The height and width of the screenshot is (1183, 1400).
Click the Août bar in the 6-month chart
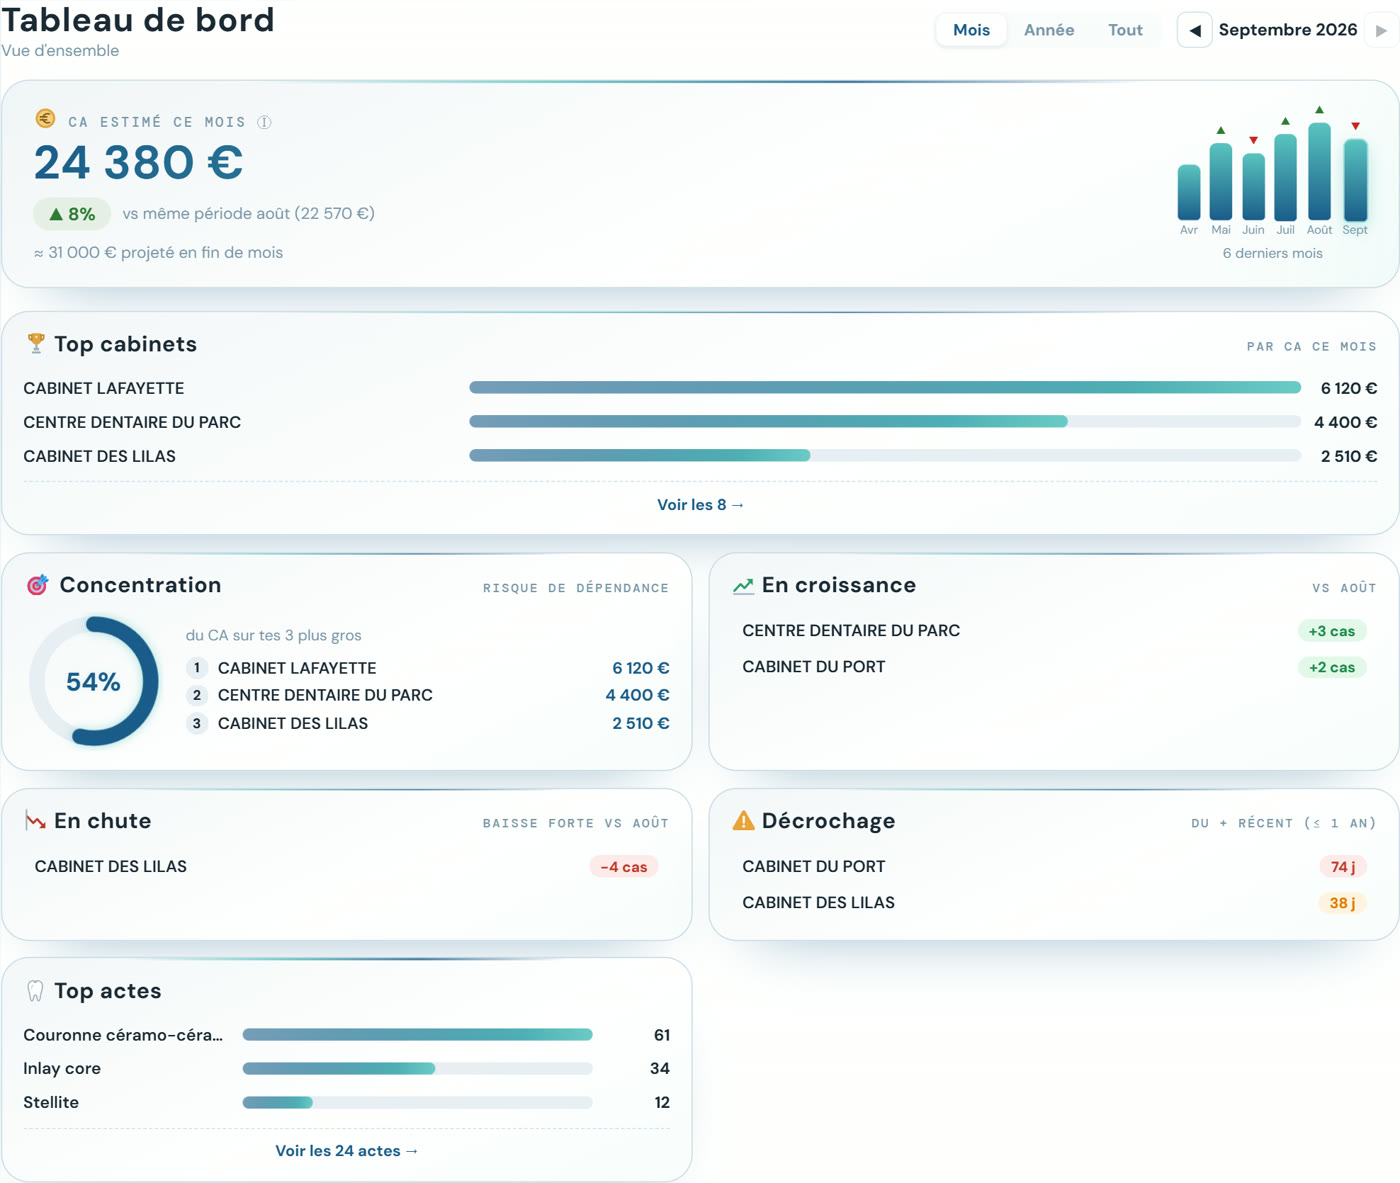[x=1320, y=171]
